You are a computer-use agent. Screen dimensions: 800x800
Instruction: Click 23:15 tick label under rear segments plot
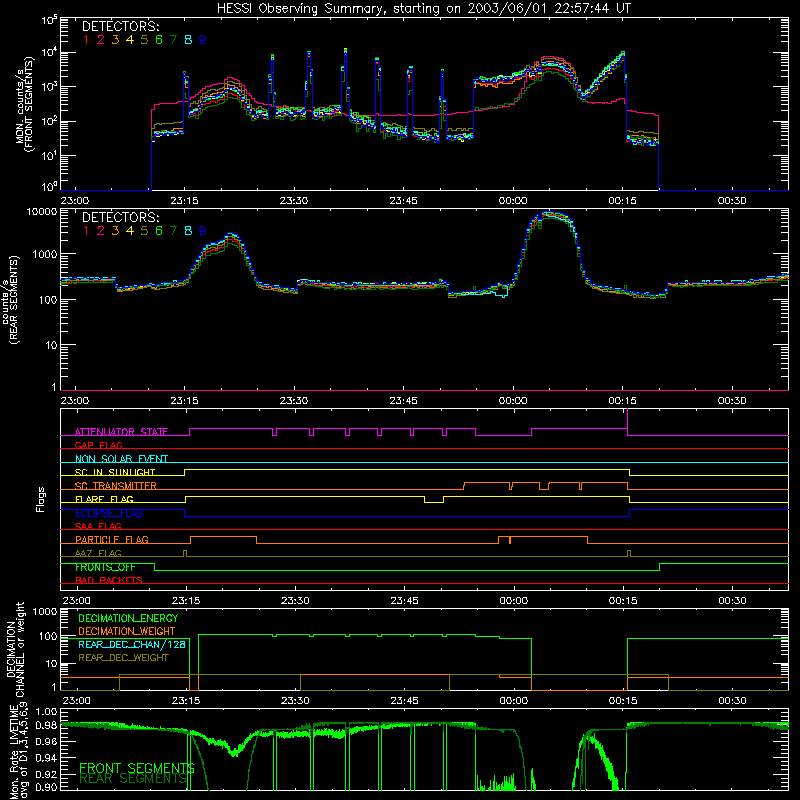pyautogui.click(x=184, y=401)
